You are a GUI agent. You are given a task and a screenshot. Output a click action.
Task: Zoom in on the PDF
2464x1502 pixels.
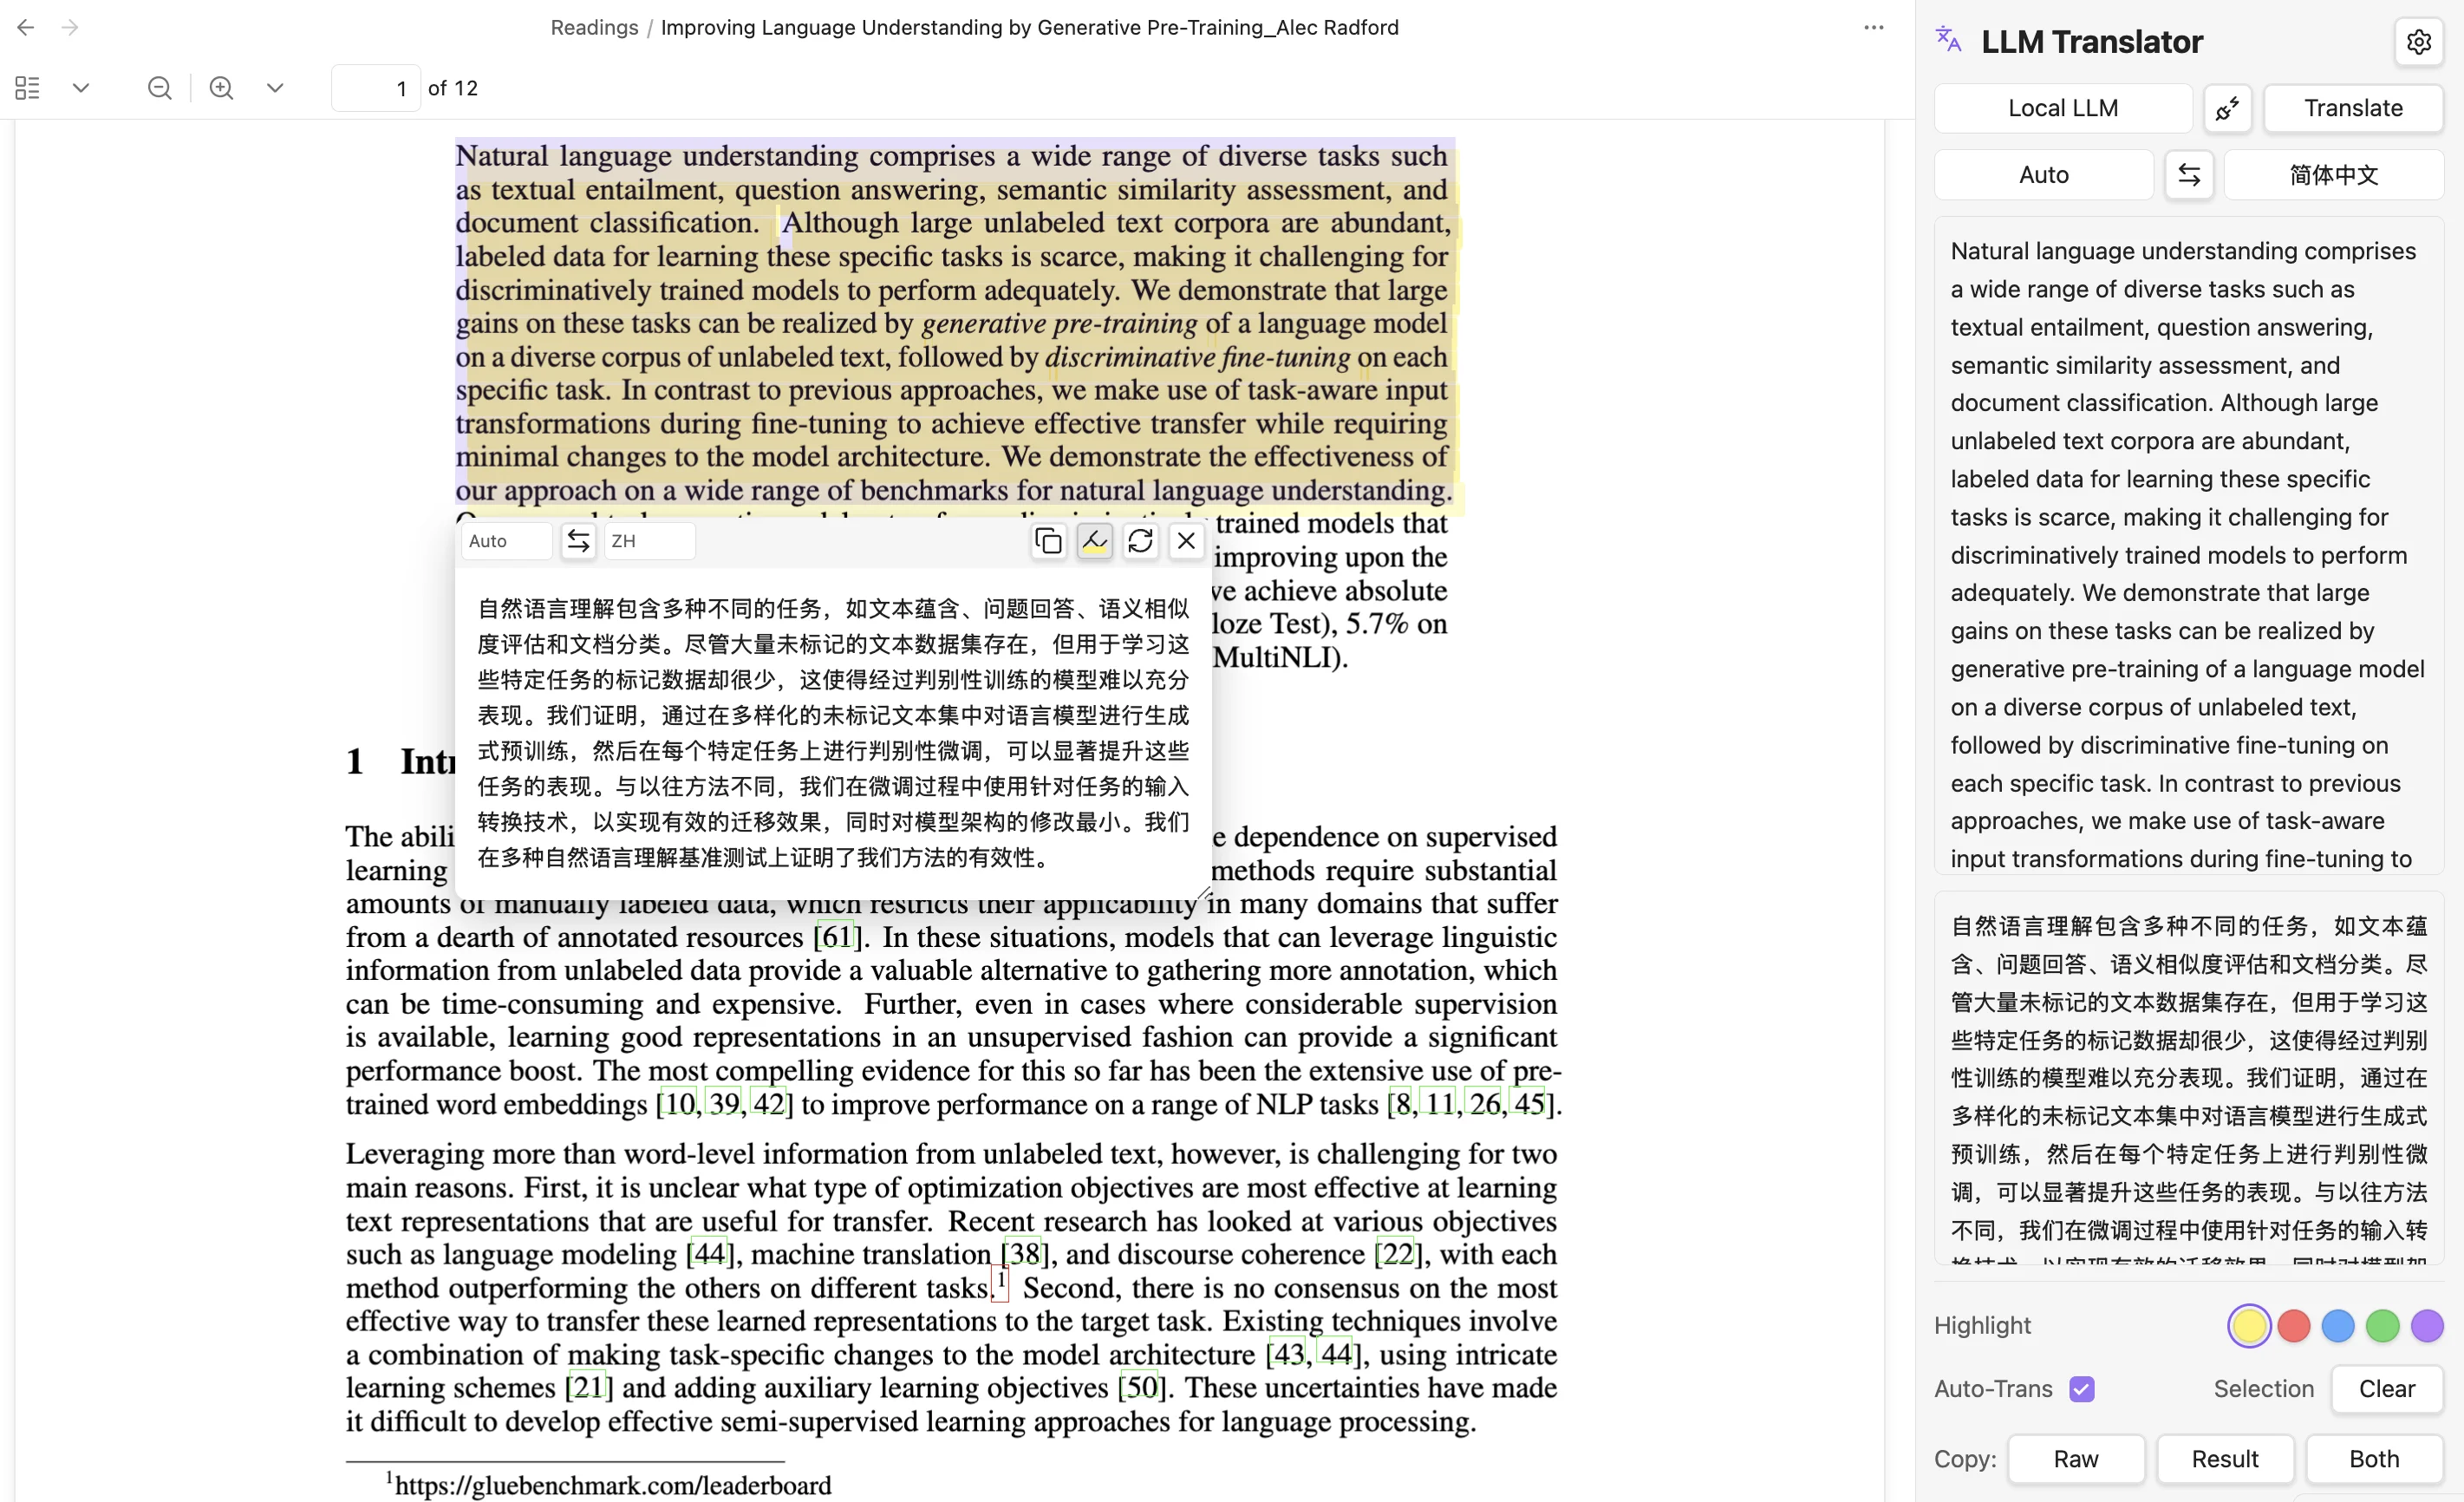point(221,88)
